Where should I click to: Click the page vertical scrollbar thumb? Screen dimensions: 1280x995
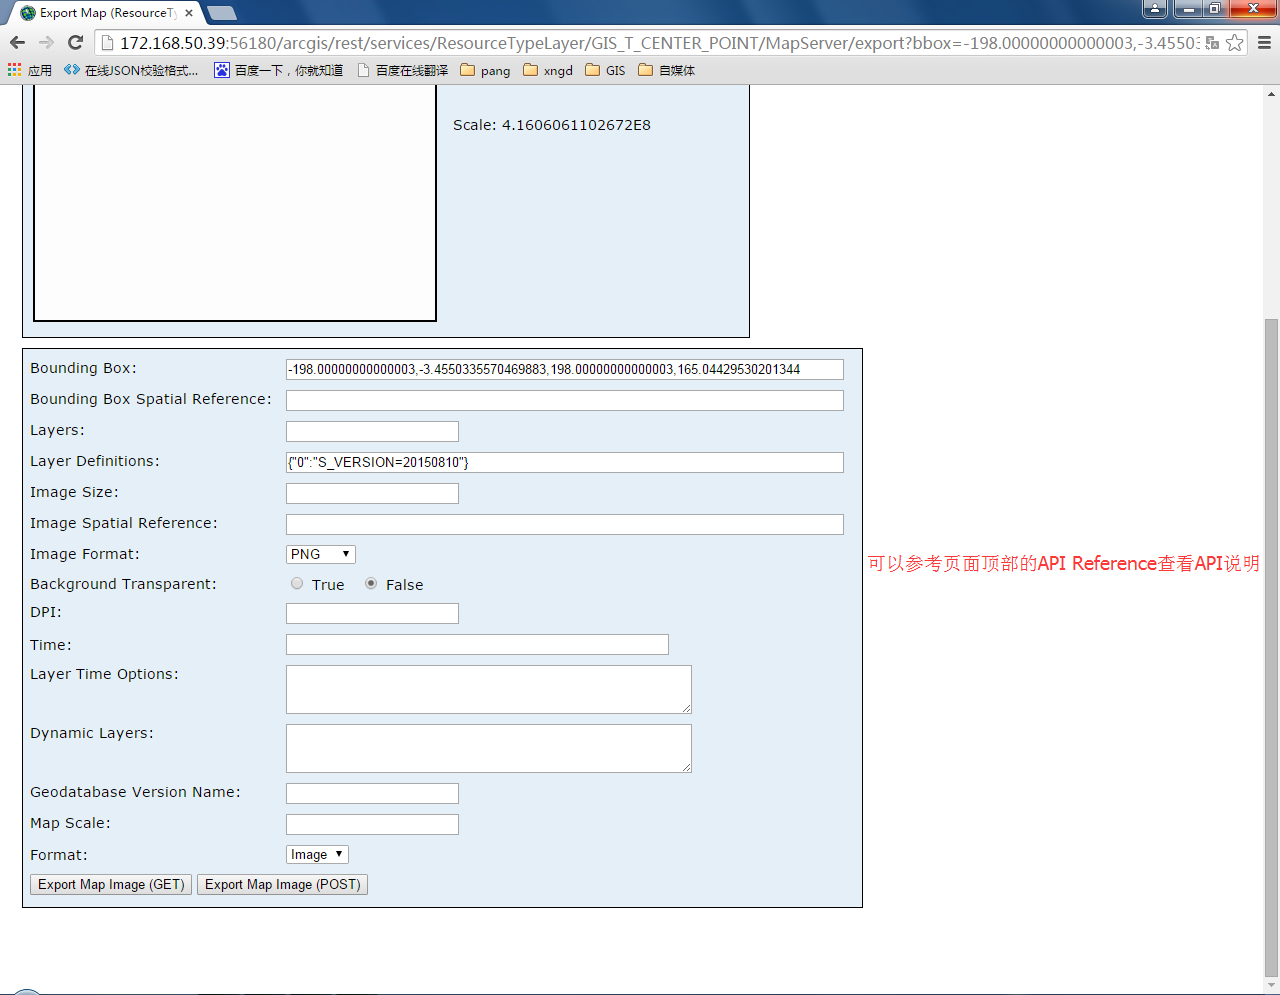click(x=1271, y=646)
